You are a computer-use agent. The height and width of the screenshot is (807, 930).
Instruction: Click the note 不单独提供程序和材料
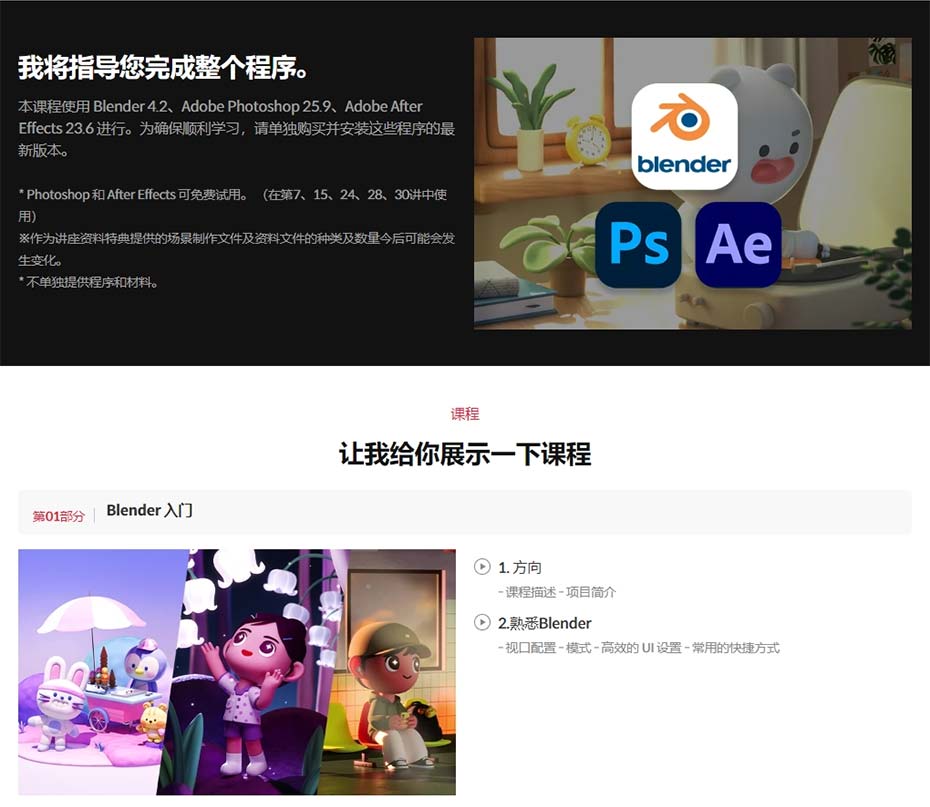(x=88, y=282)
